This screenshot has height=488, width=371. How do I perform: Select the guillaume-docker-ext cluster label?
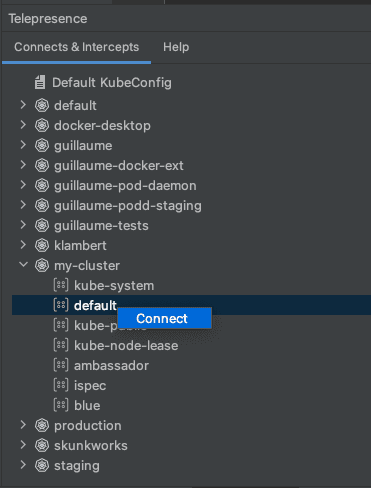(x=119, y=166)
